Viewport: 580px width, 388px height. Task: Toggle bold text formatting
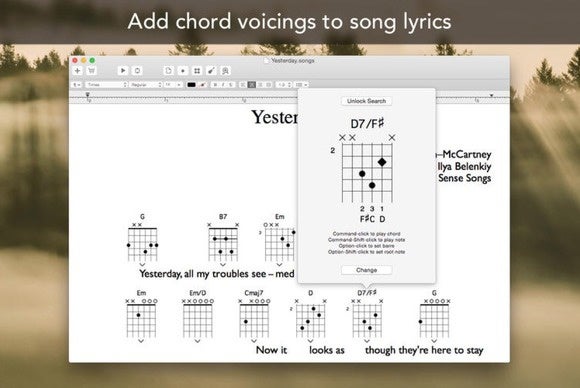(x=215, y=85)
